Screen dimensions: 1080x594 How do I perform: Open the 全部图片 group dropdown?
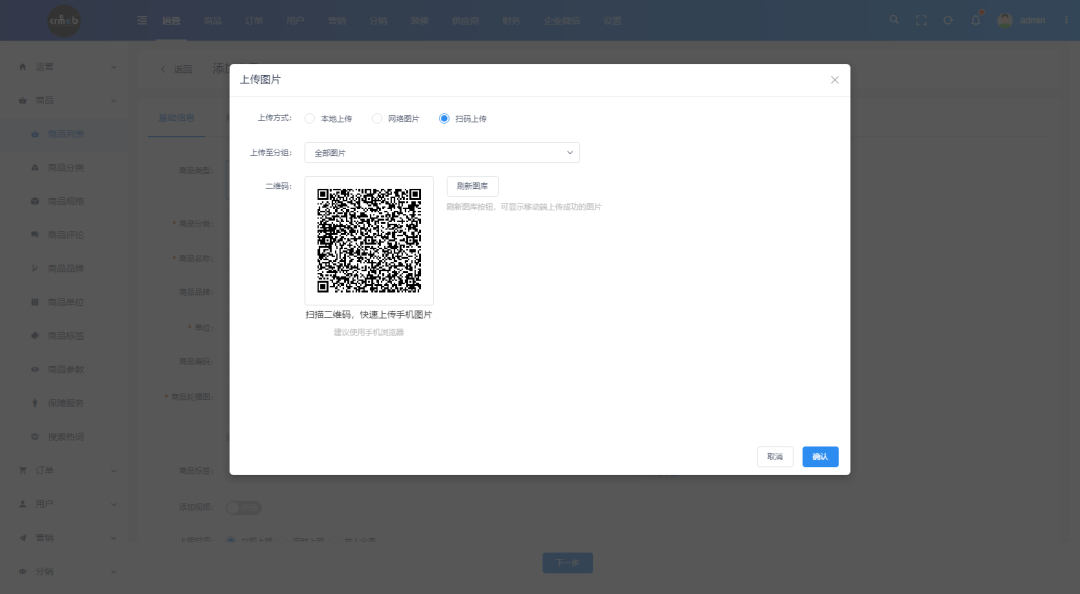click(x=443, y=152)
